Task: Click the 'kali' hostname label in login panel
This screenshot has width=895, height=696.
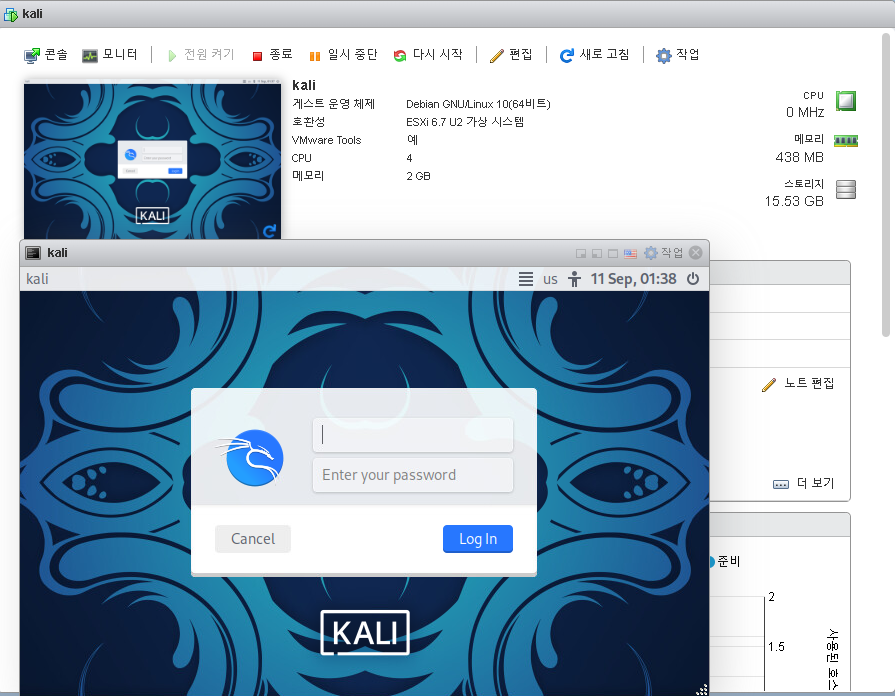Action: tap(37, 279)
